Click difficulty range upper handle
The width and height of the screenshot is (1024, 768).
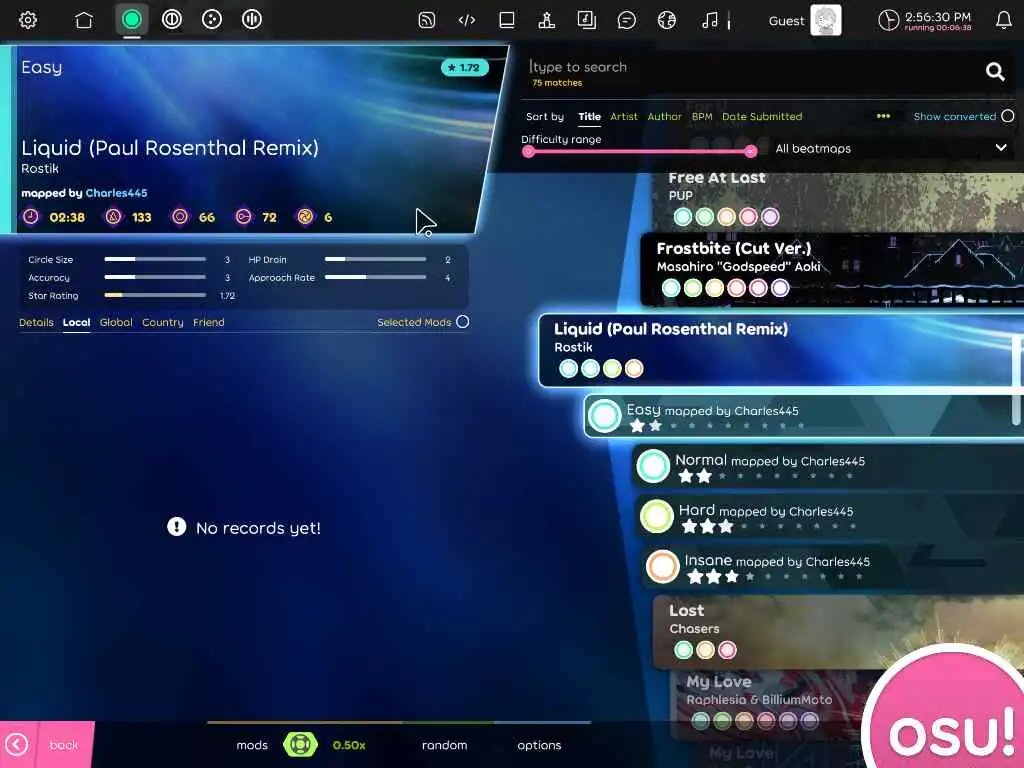click(750, 152)
